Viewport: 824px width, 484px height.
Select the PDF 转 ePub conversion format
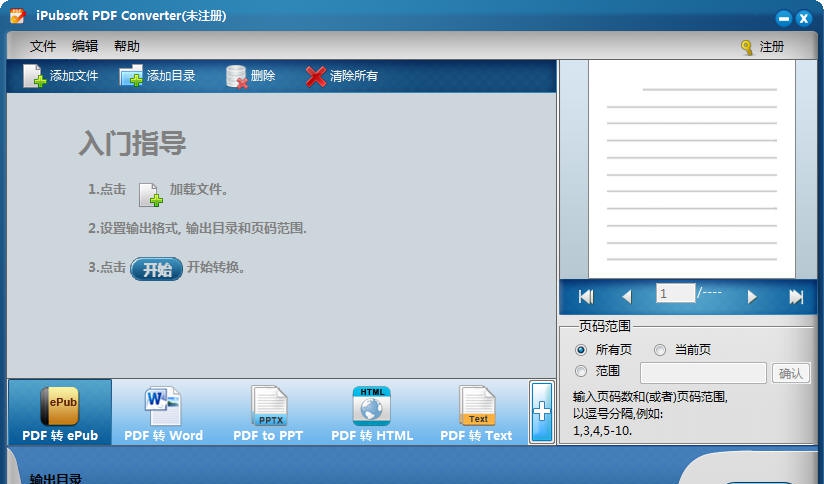click(x=60, y=413)
